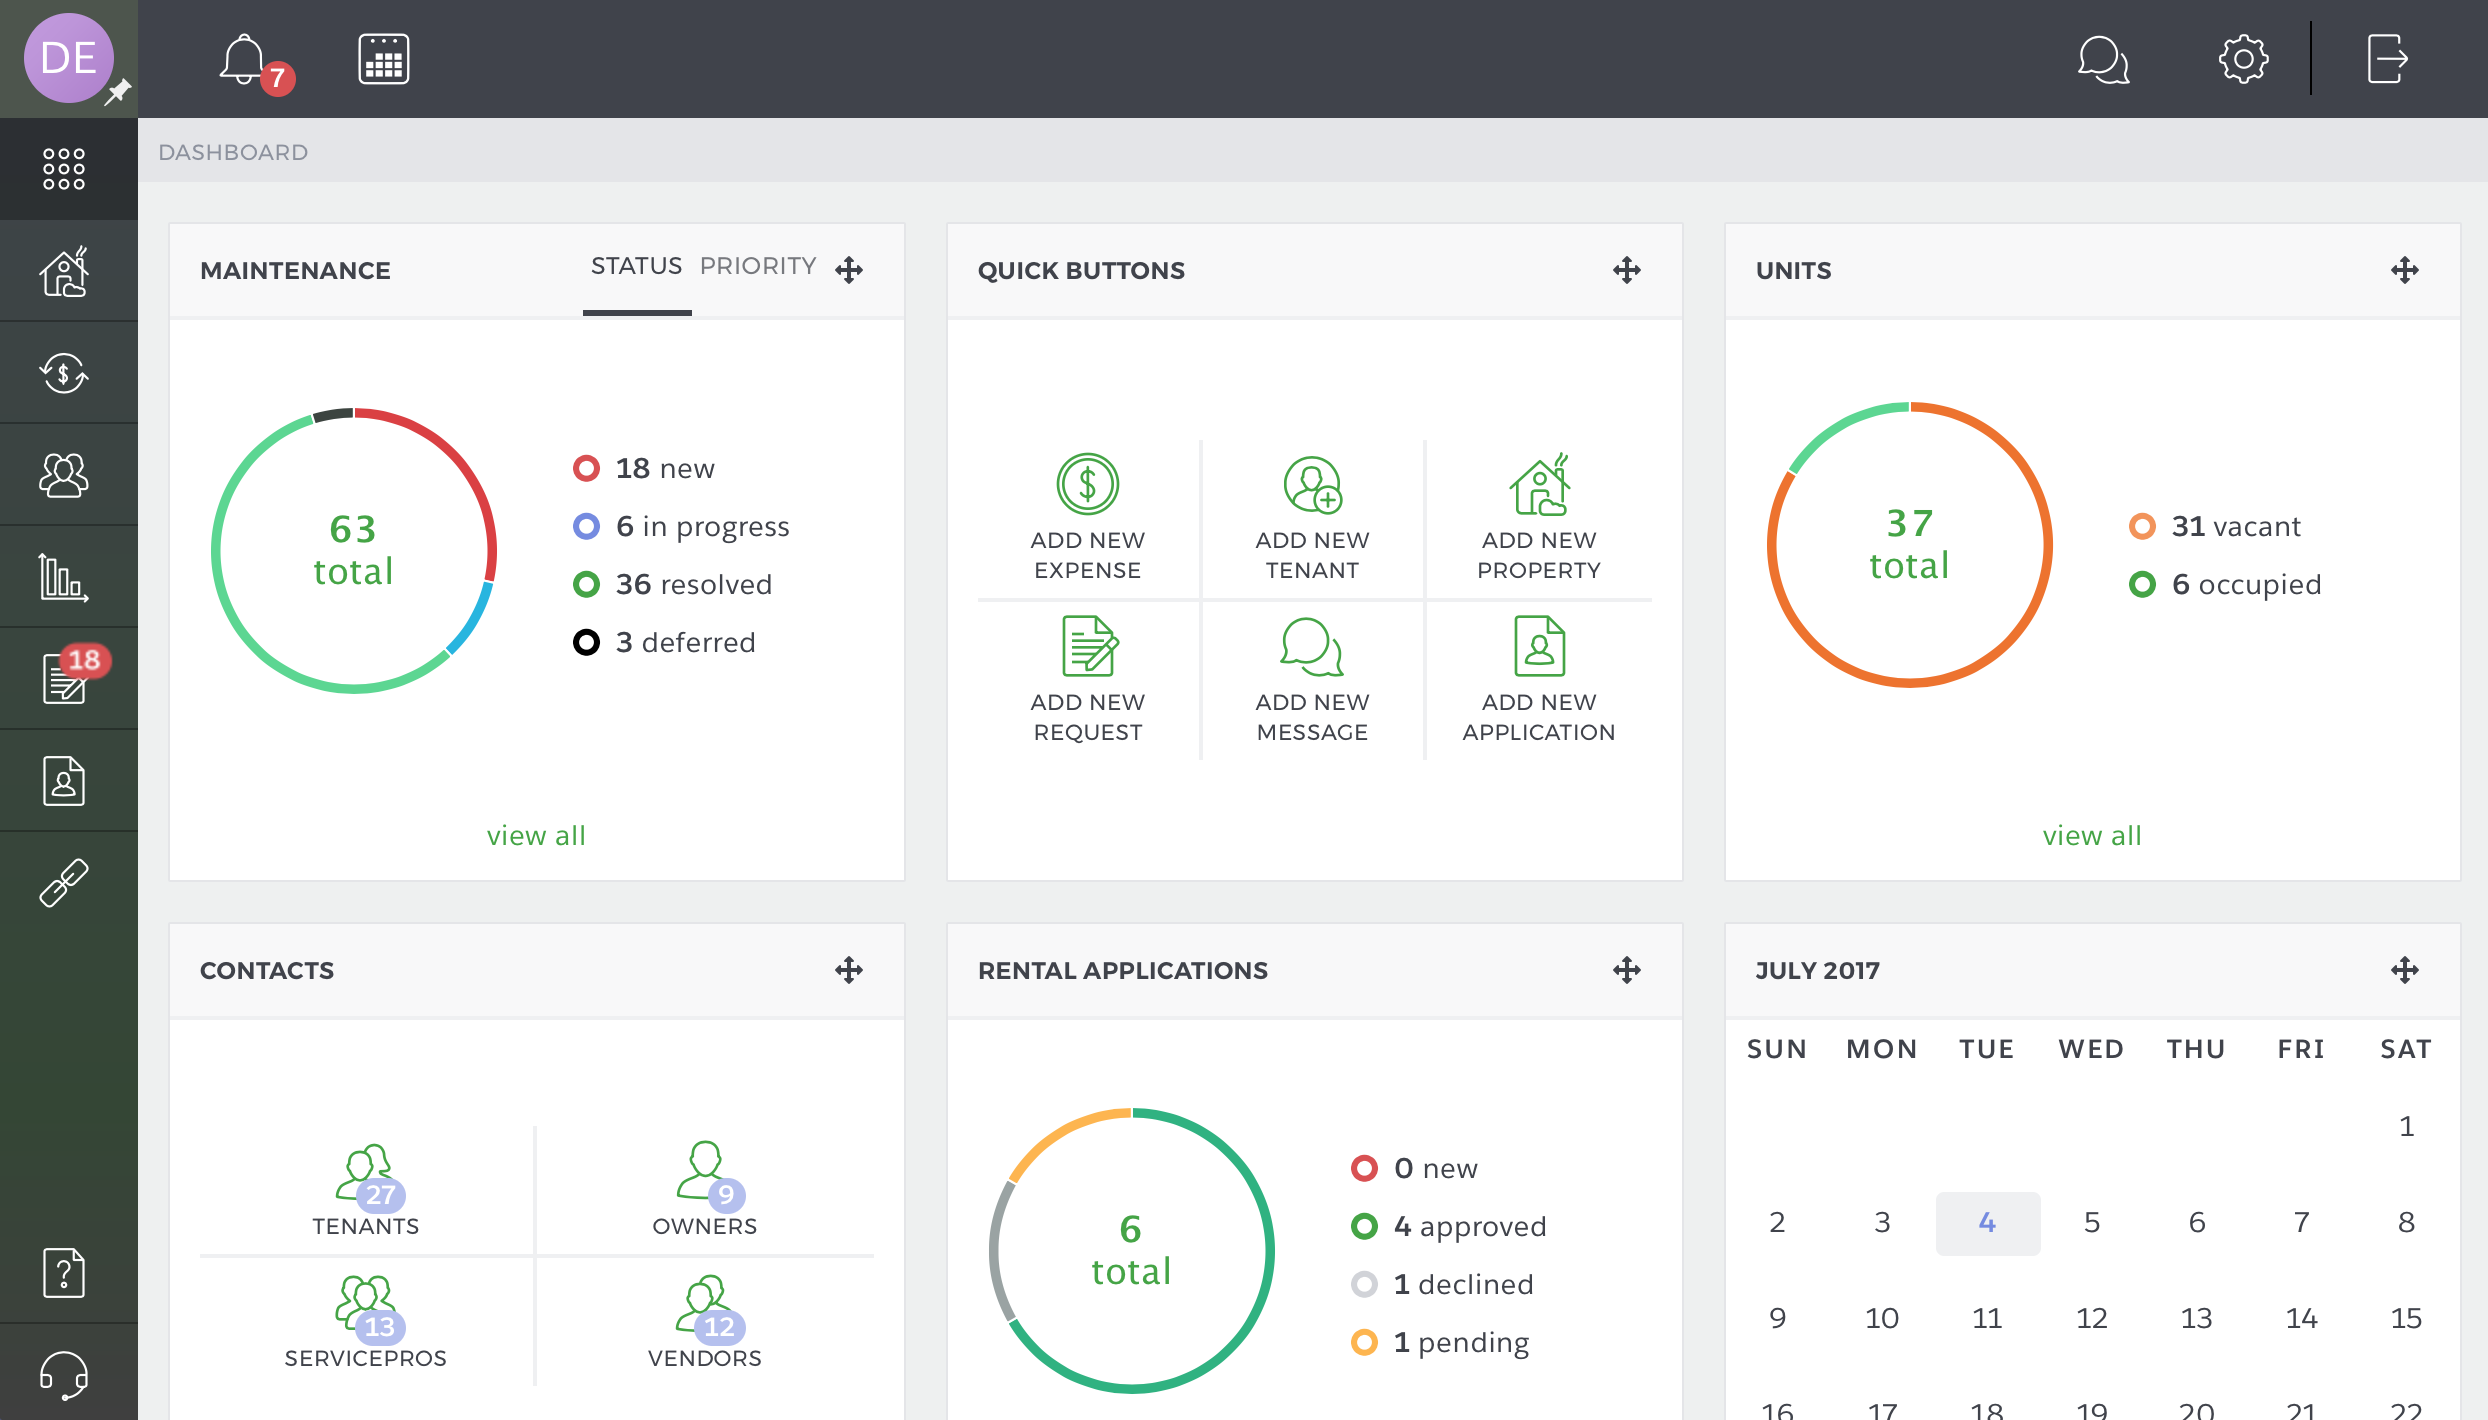Select the Status tab in Maintenance

coord(636,266)
